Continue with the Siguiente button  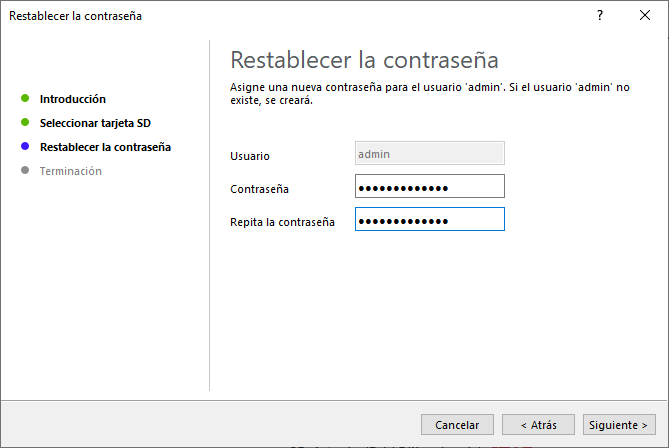coord(621,425)
